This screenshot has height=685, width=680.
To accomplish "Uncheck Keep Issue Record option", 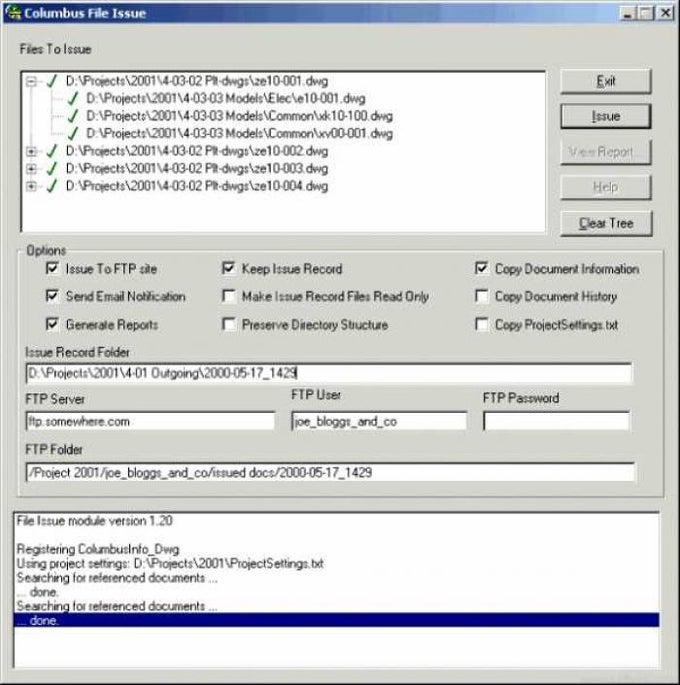I will [x=229, y=268].
